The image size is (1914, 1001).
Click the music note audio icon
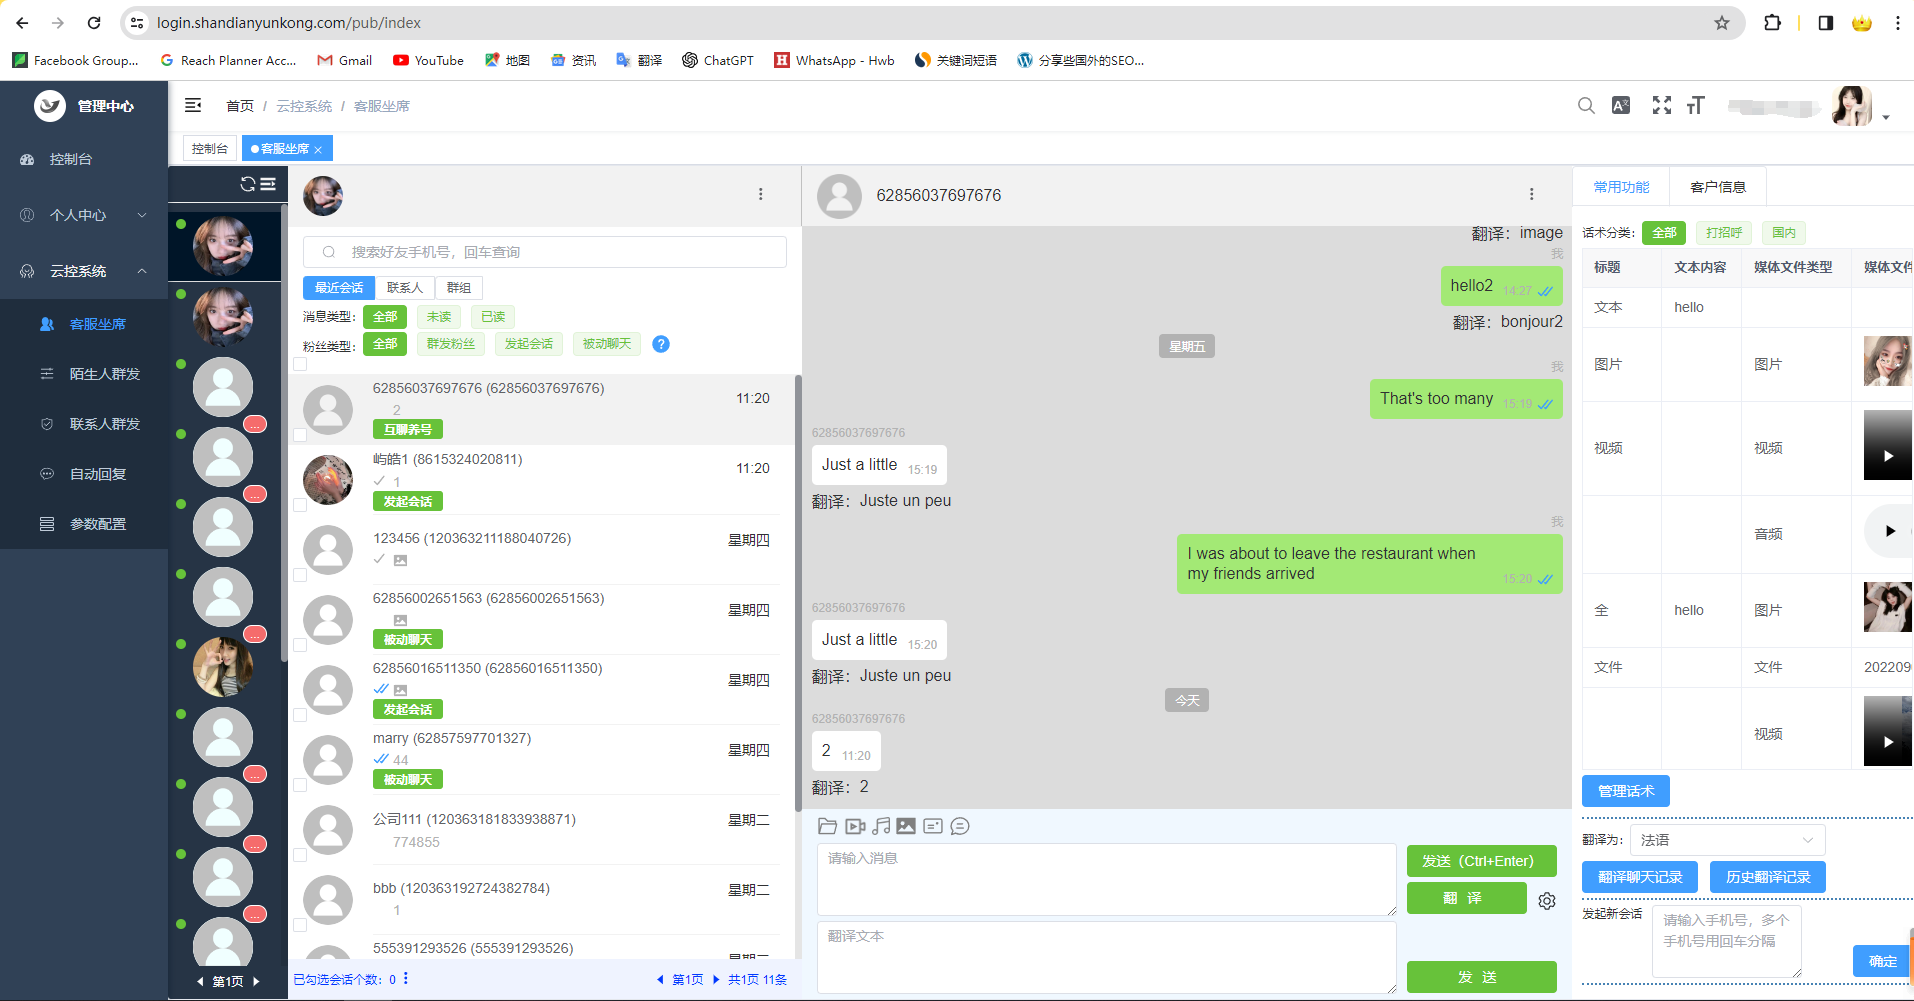[x=881, y=826]
